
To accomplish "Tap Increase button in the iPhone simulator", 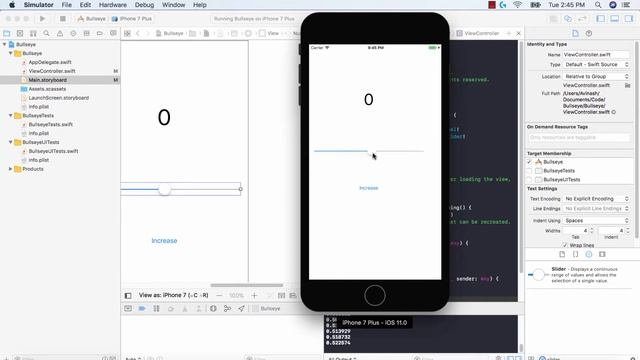I will click(x=369, y=188).
